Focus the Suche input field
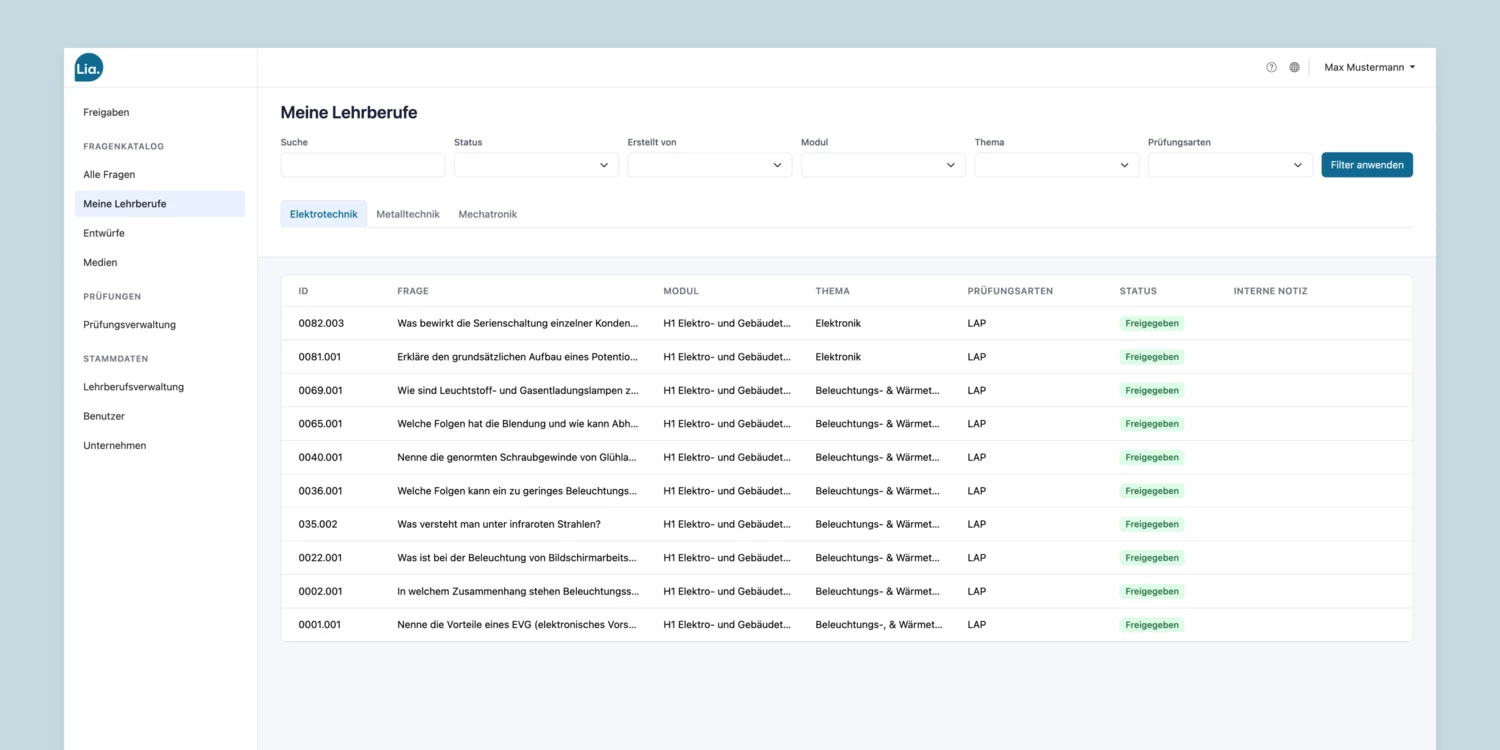 click(x=363, y=165)
